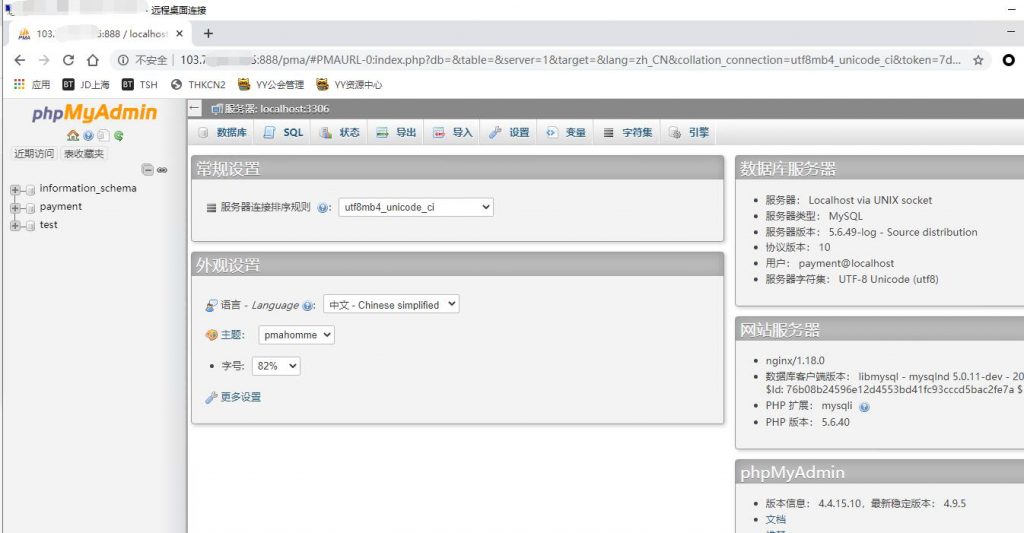Open the 变量 variables tab
The image size is (1024, 533).
[x=566, y=133]
